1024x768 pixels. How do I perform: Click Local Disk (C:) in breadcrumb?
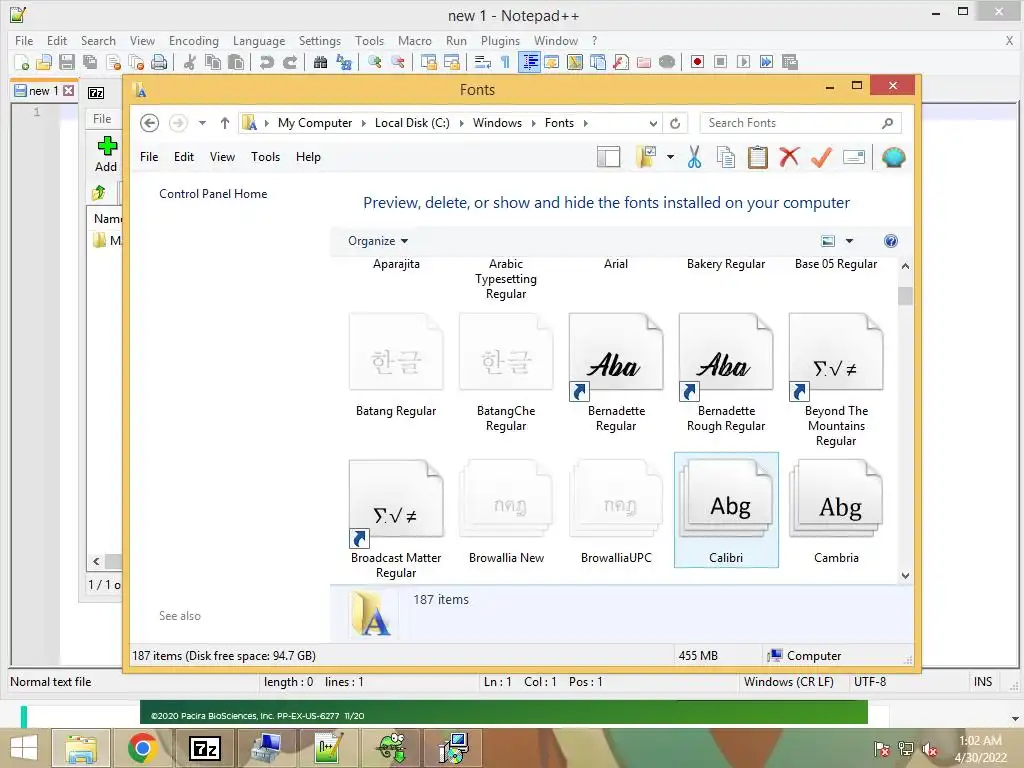pyautogui.click(x=412, y=123)
